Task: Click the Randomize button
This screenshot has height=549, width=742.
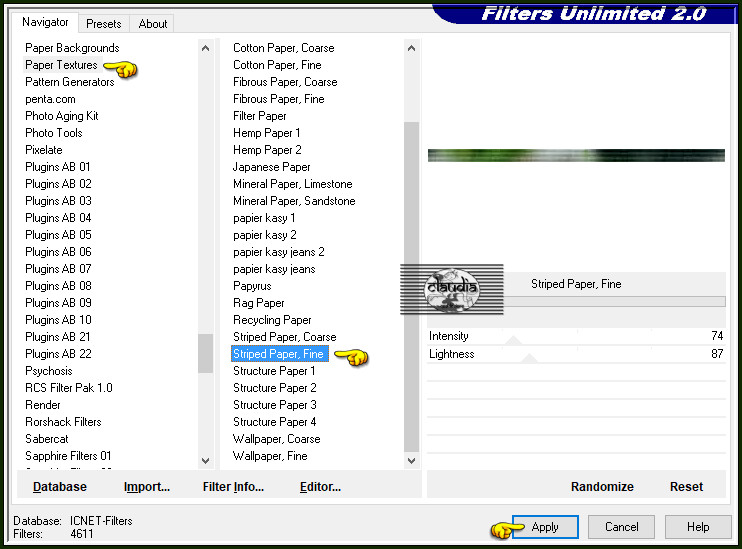Action: pyautogui.click(x=602, y=487)
